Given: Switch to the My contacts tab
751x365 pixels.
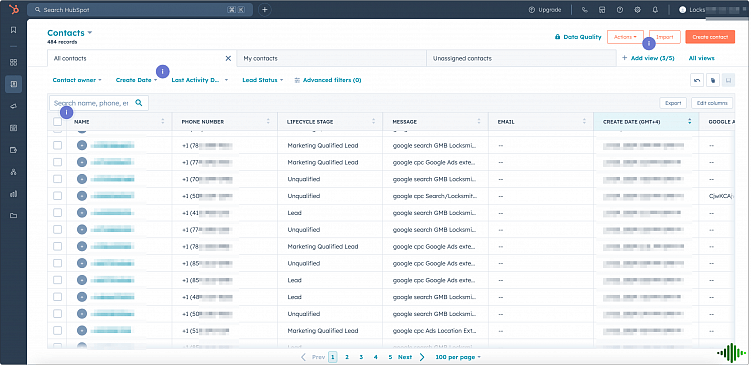Looking at the screenshot, I should click(x=331, y=58).
